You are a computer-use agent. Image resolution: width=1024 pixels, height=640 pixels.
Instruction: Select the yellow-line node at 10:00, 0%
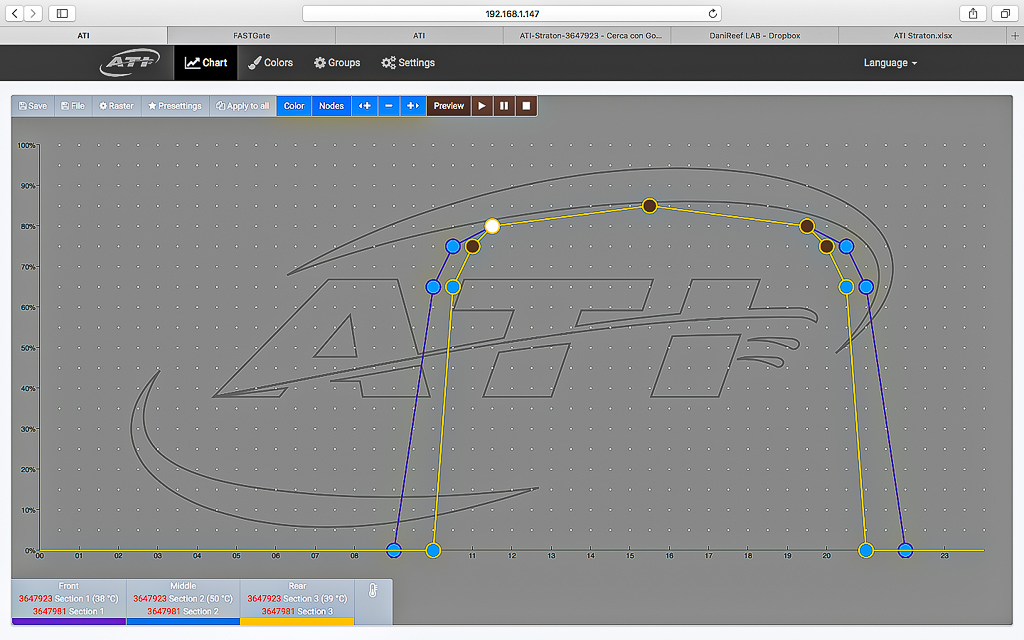point(433,551)
